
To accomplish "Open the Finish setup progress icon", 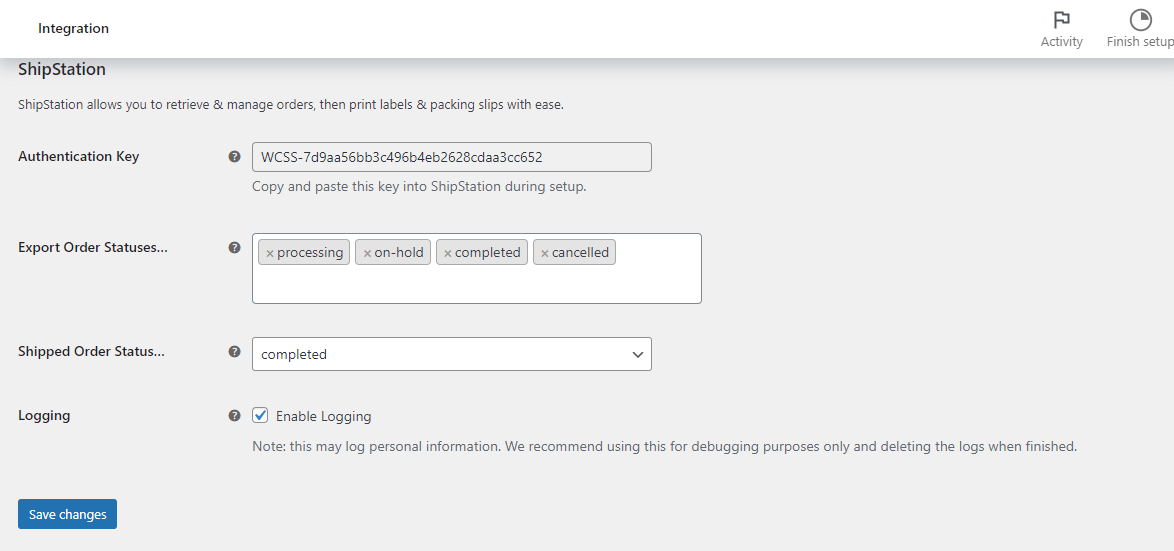I will [x=1140, y=20].
